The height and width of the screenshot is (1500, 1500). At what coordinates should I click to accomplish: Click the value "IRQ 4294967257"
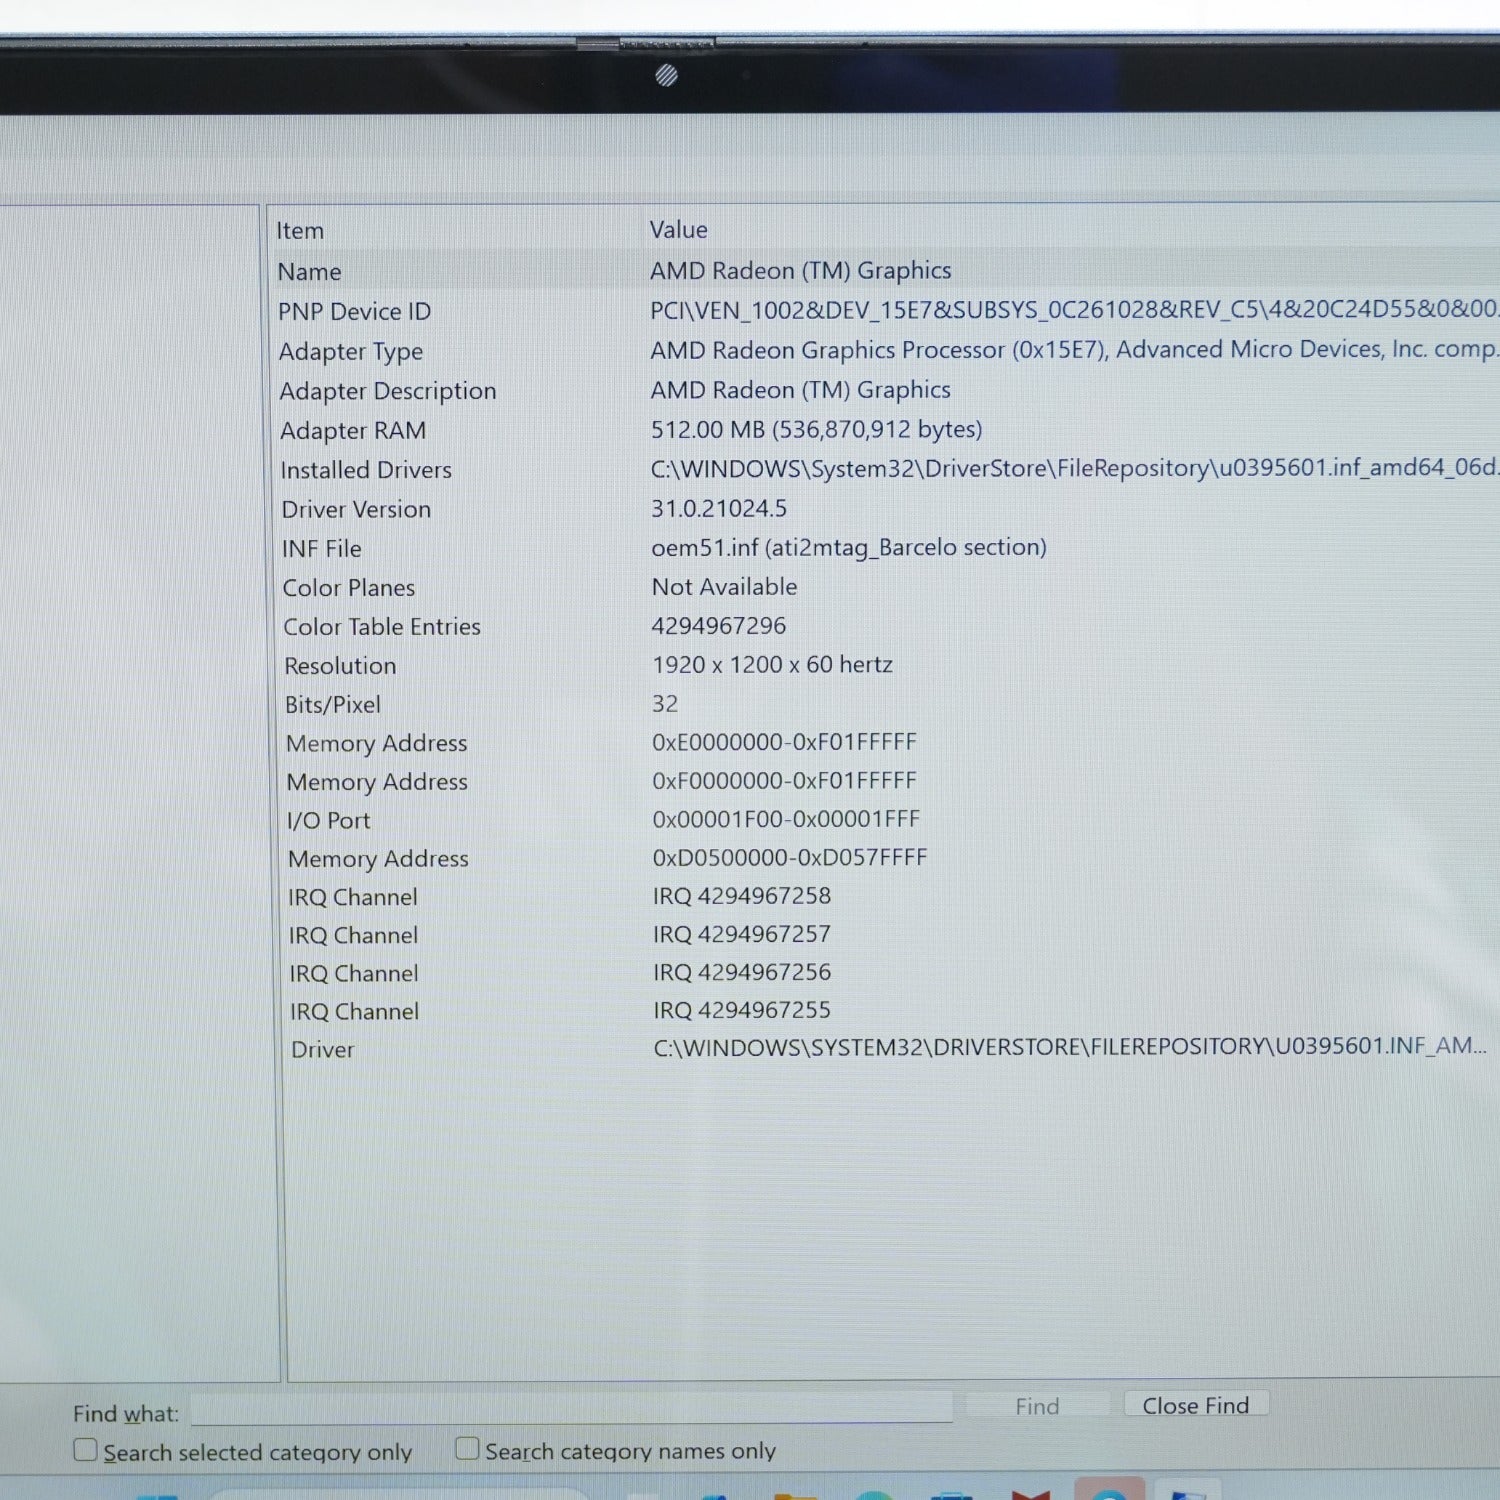click(742, 934)
